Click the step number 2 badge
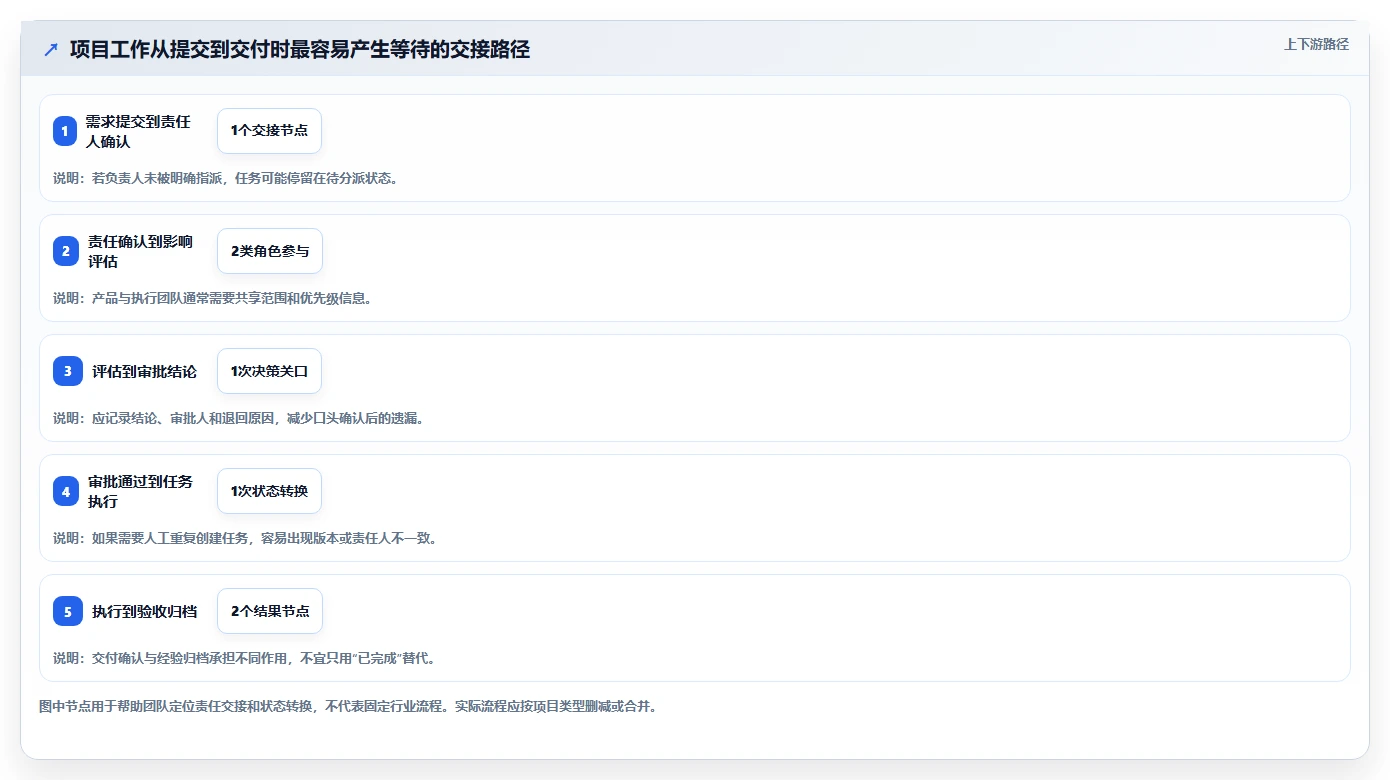The height and width of the screenshot is (780, 1390). point(66,251)
